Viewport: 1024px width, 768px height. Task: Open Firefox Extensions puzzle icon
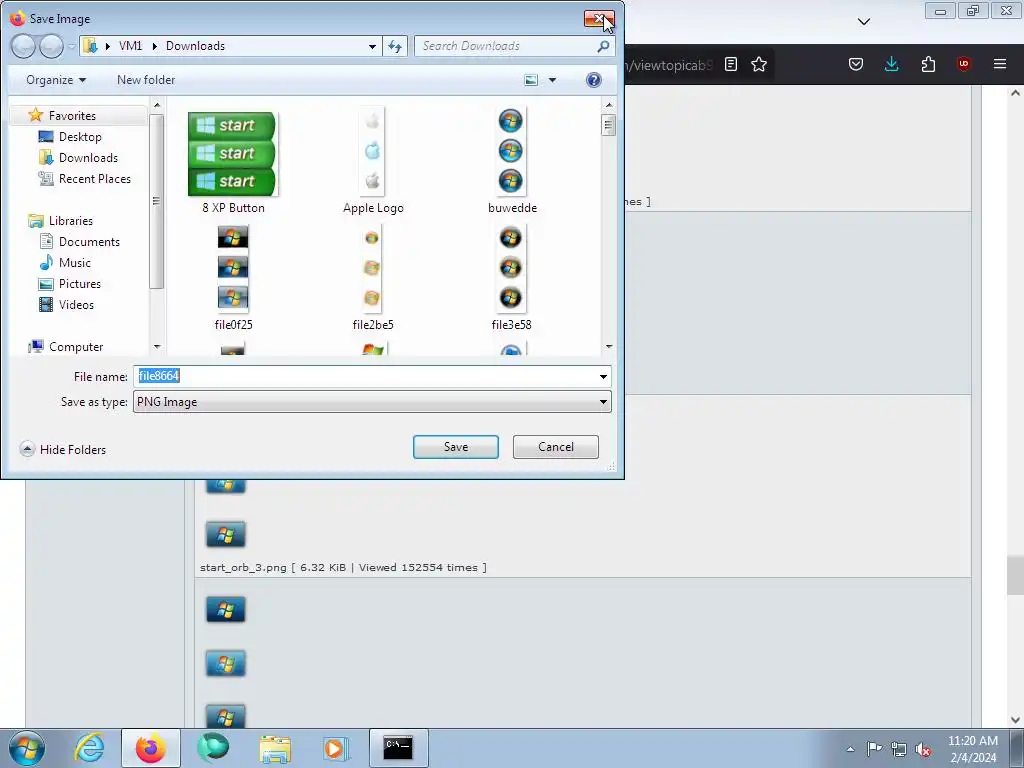[x=928, y=64]
